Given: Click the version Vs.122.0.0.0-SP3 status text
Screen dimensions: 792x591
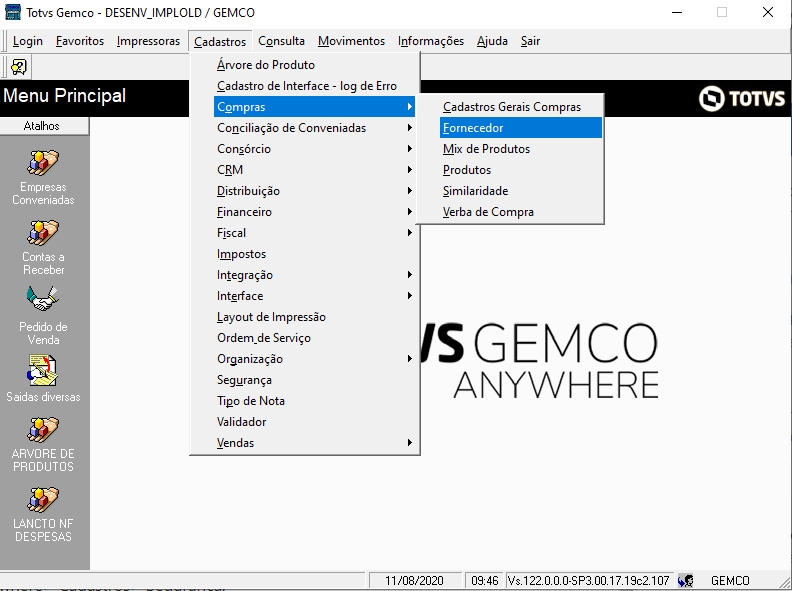Looking at the screenshot, I should tap(588, 580).
